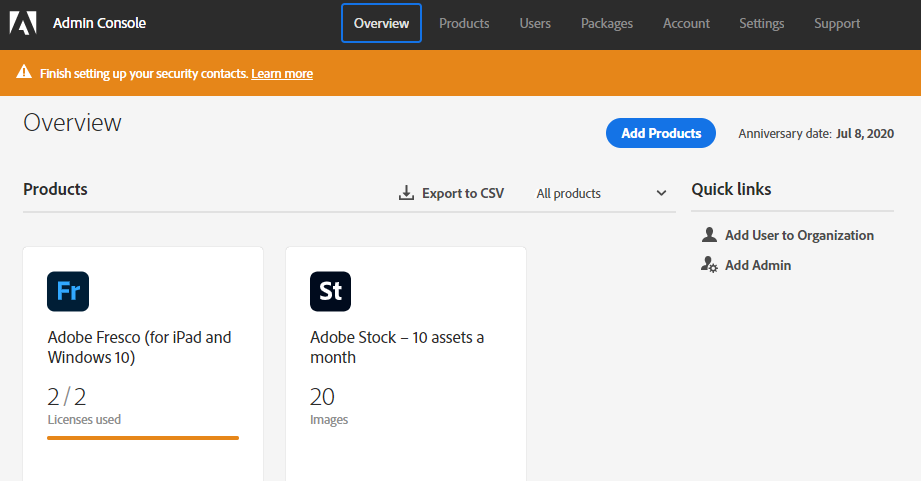The image size is (921, 481).
Task: Follow the Learn more link
Action: pyautogui.click(x=282, y=73)
